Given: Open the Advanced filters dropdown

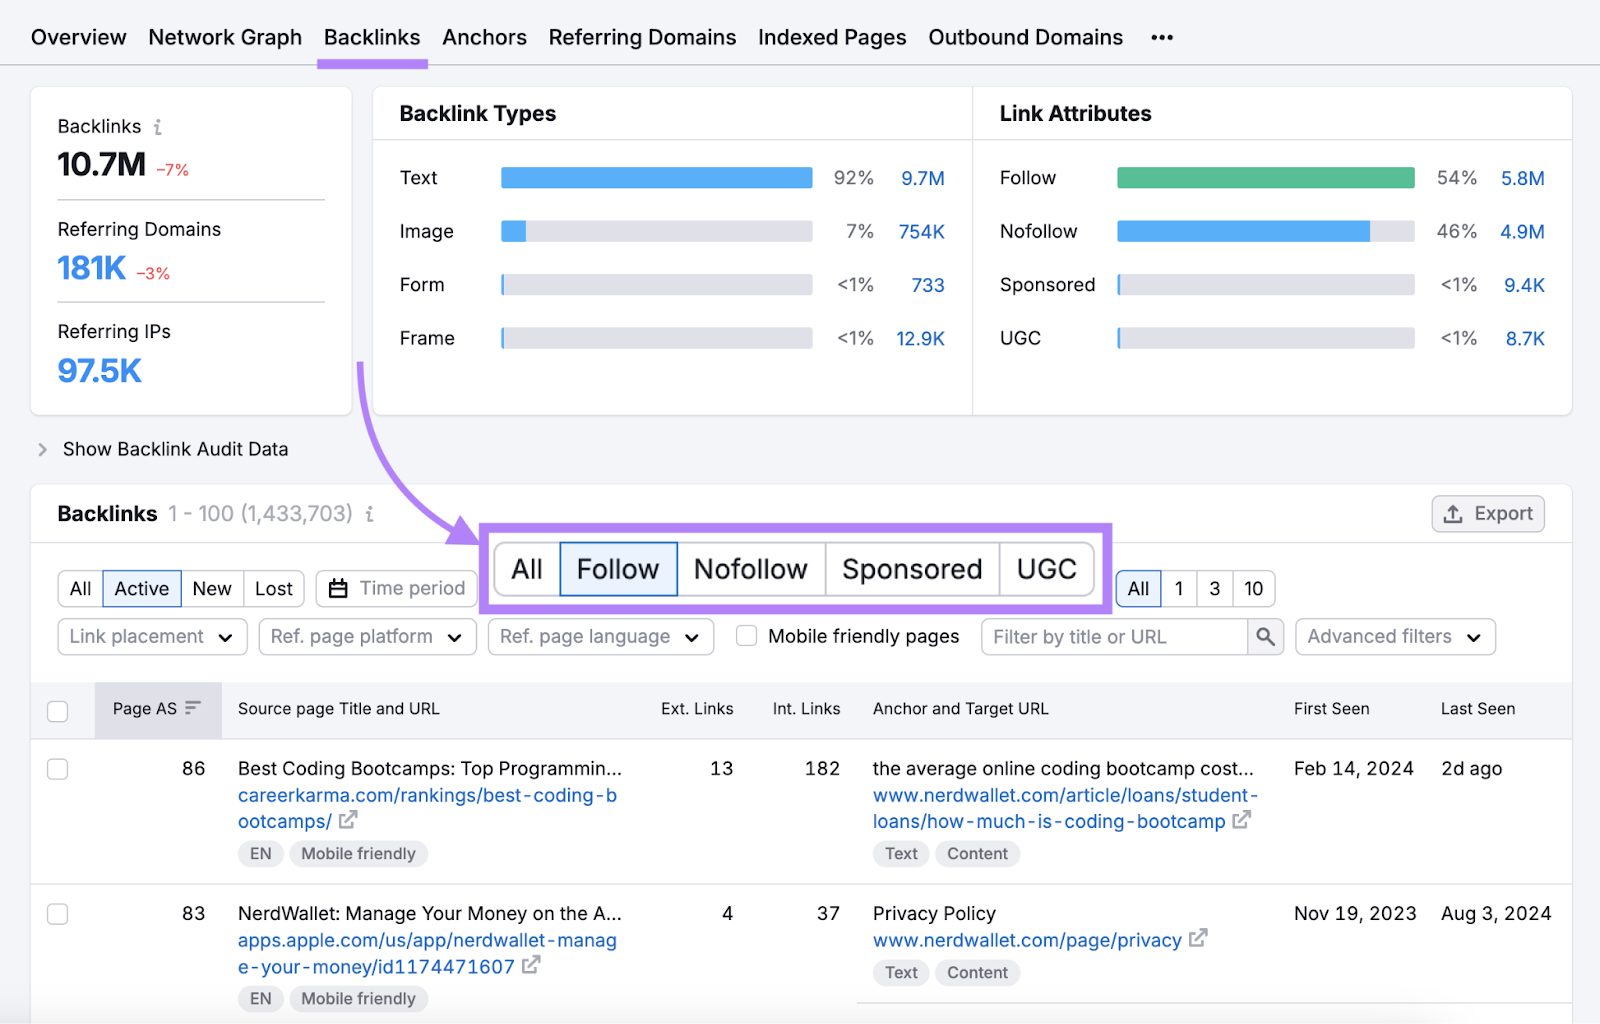Looking at the screenshot, I should (1394, 636).
